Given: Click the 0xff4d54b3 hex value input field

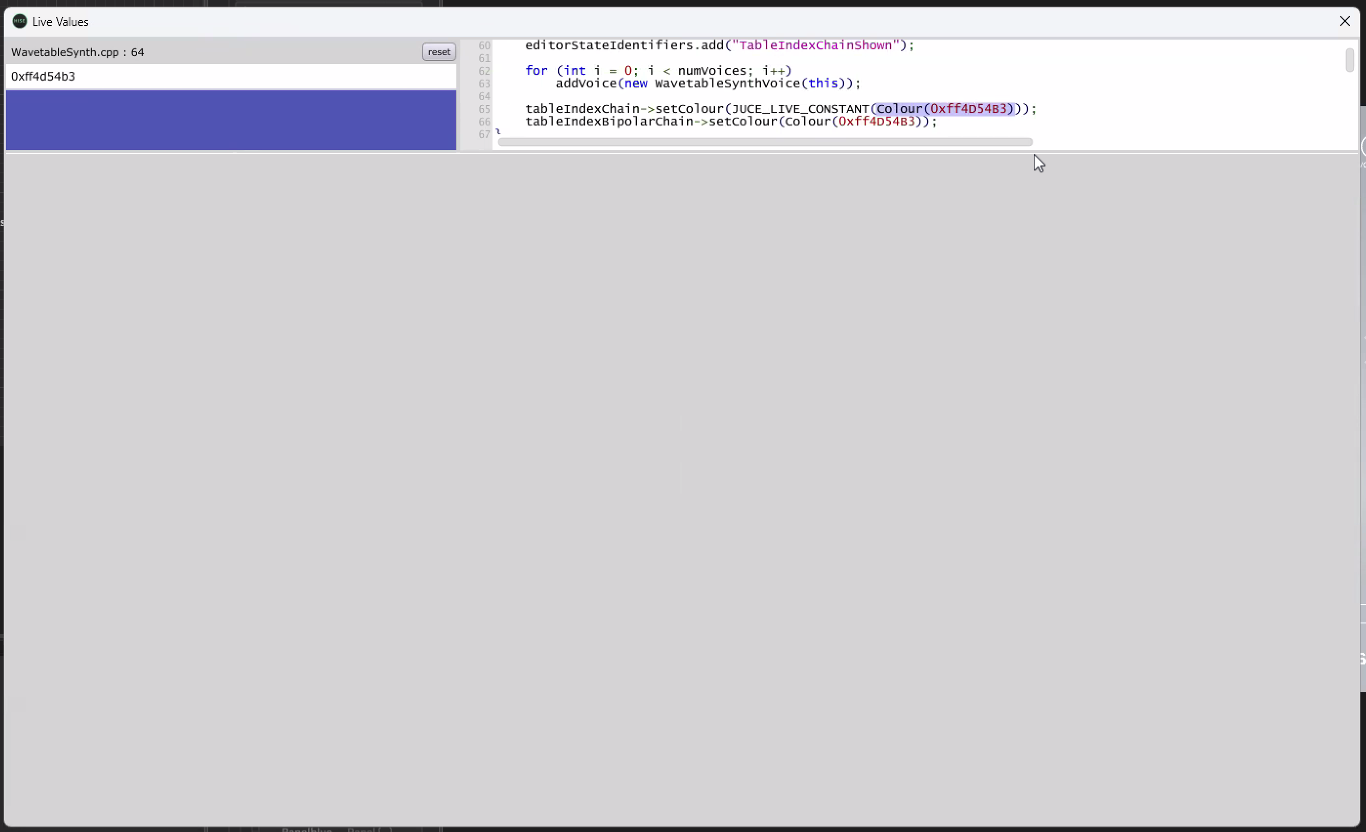Looking at the screenshot, I should 231,76.
